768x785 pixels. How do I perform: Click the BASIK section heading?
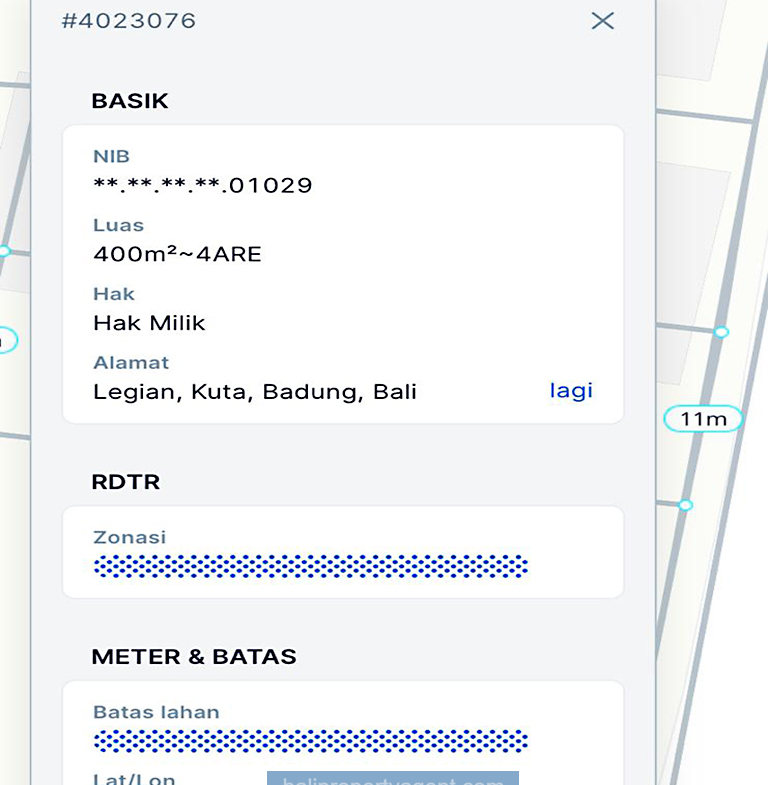(x=130, y=101)
